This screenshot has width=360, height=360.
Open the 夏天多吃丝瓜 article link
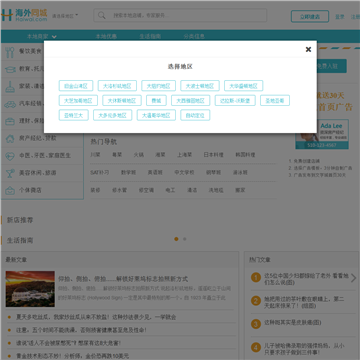coord(96,317)
